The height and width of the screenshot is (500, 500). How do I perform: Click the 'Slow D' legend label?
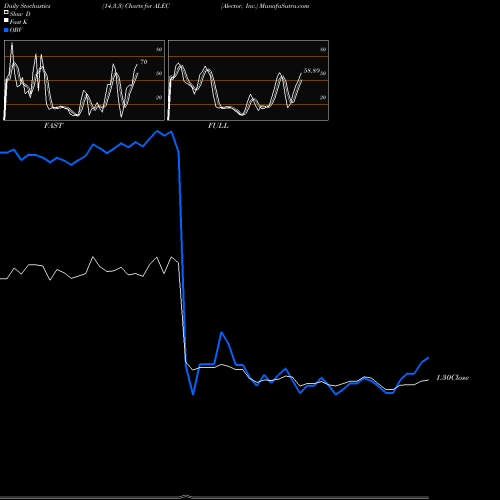[x=20, y=14]
